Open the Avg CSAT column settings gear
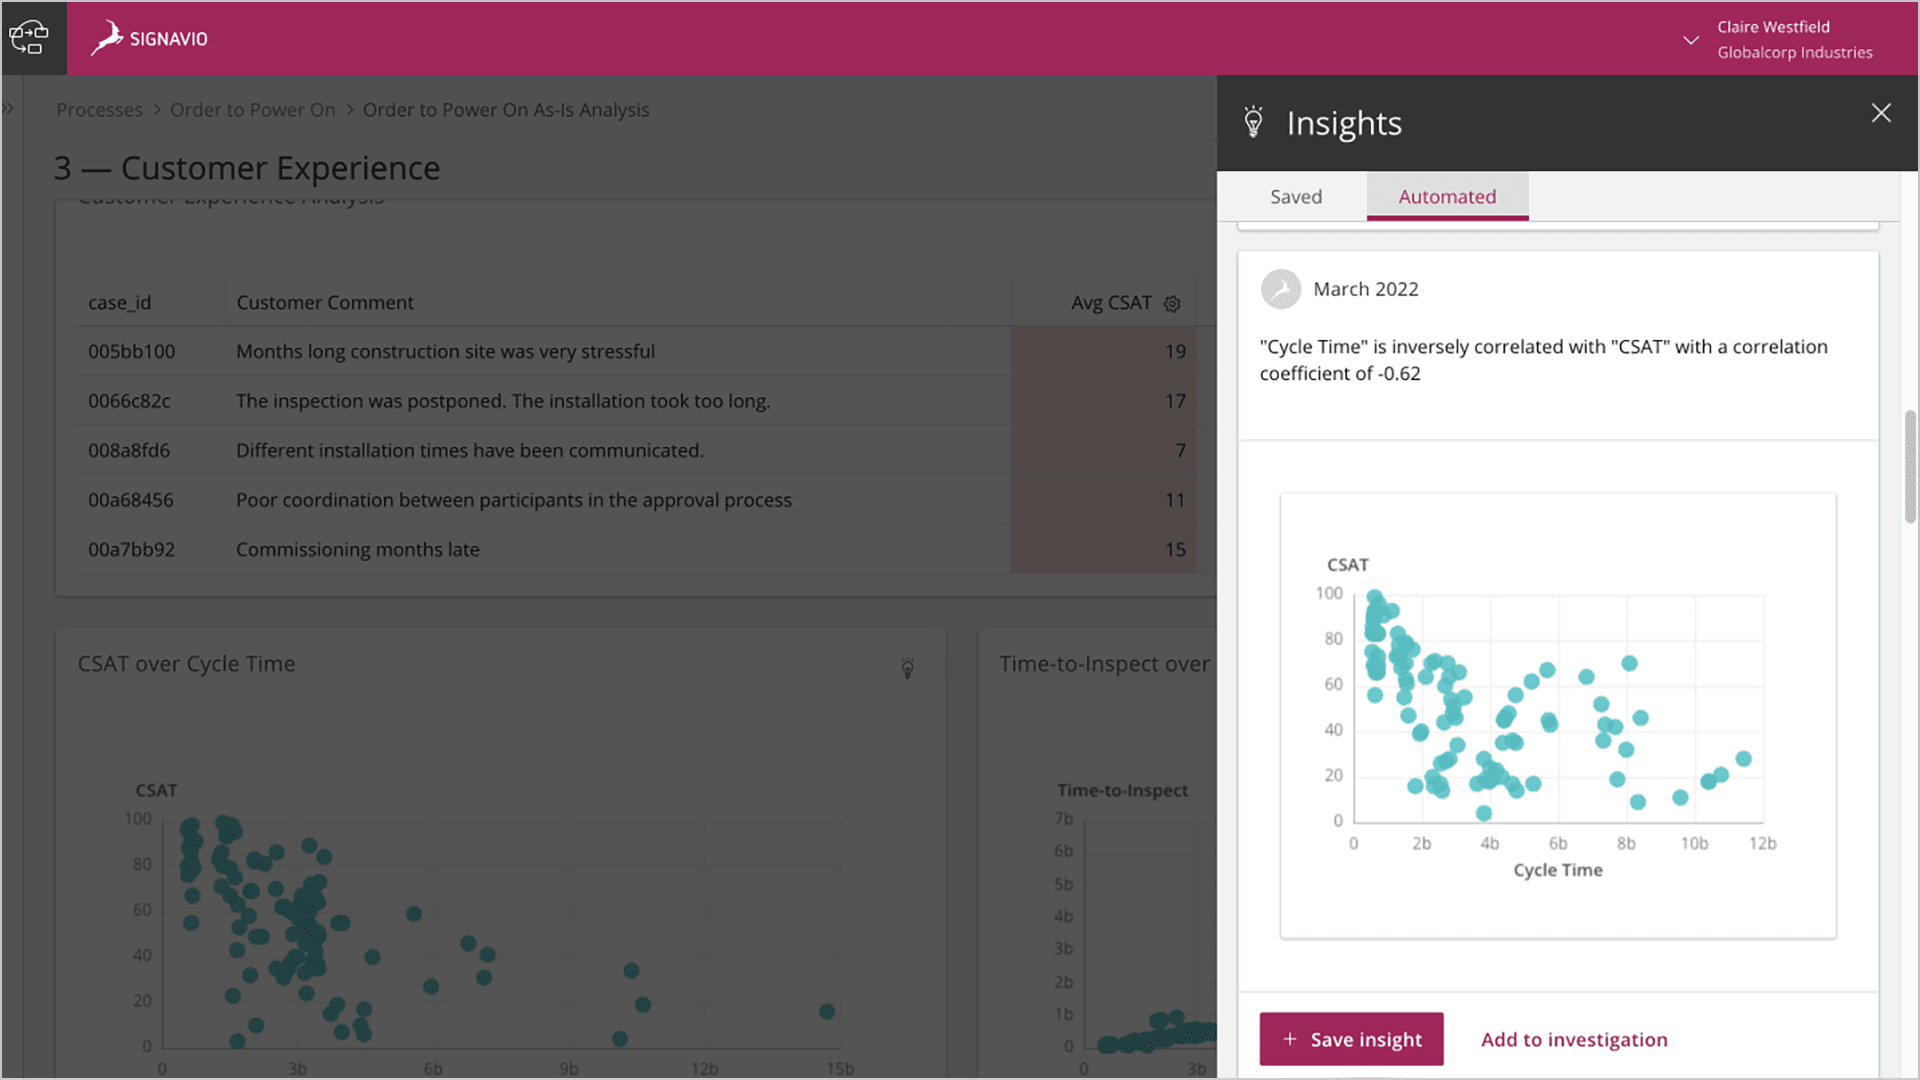Screen dimensions: 1920x1080 1171,302
